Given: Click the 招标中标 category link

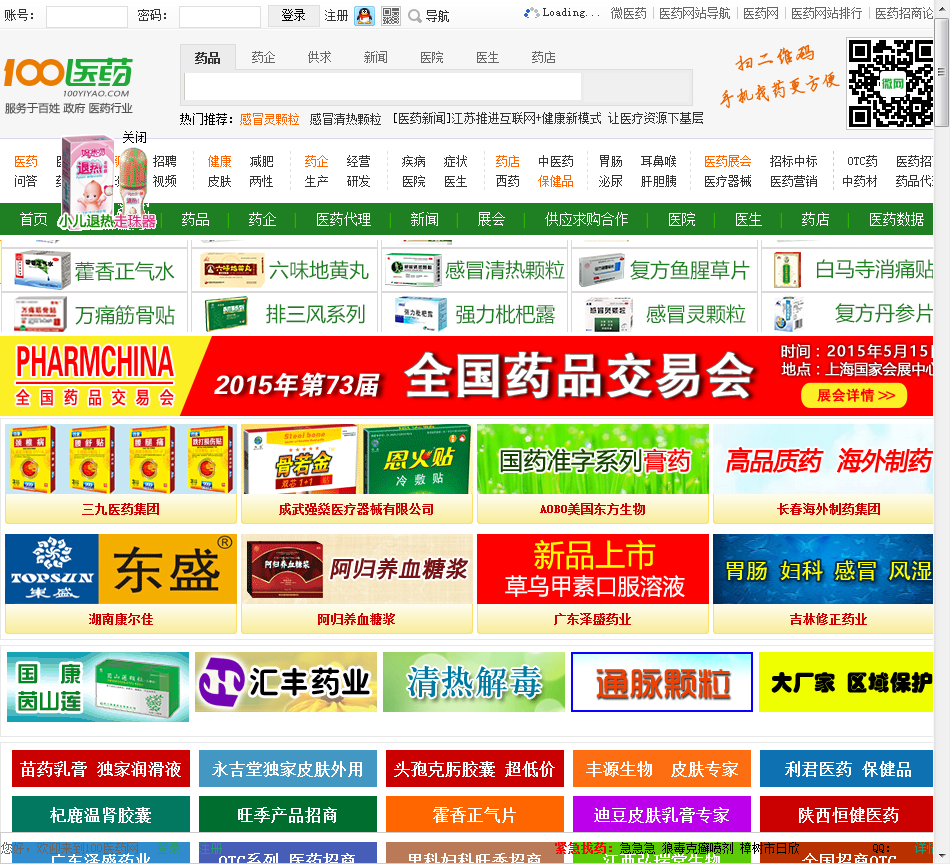Looking at the screenshot, I should [794, 162].
